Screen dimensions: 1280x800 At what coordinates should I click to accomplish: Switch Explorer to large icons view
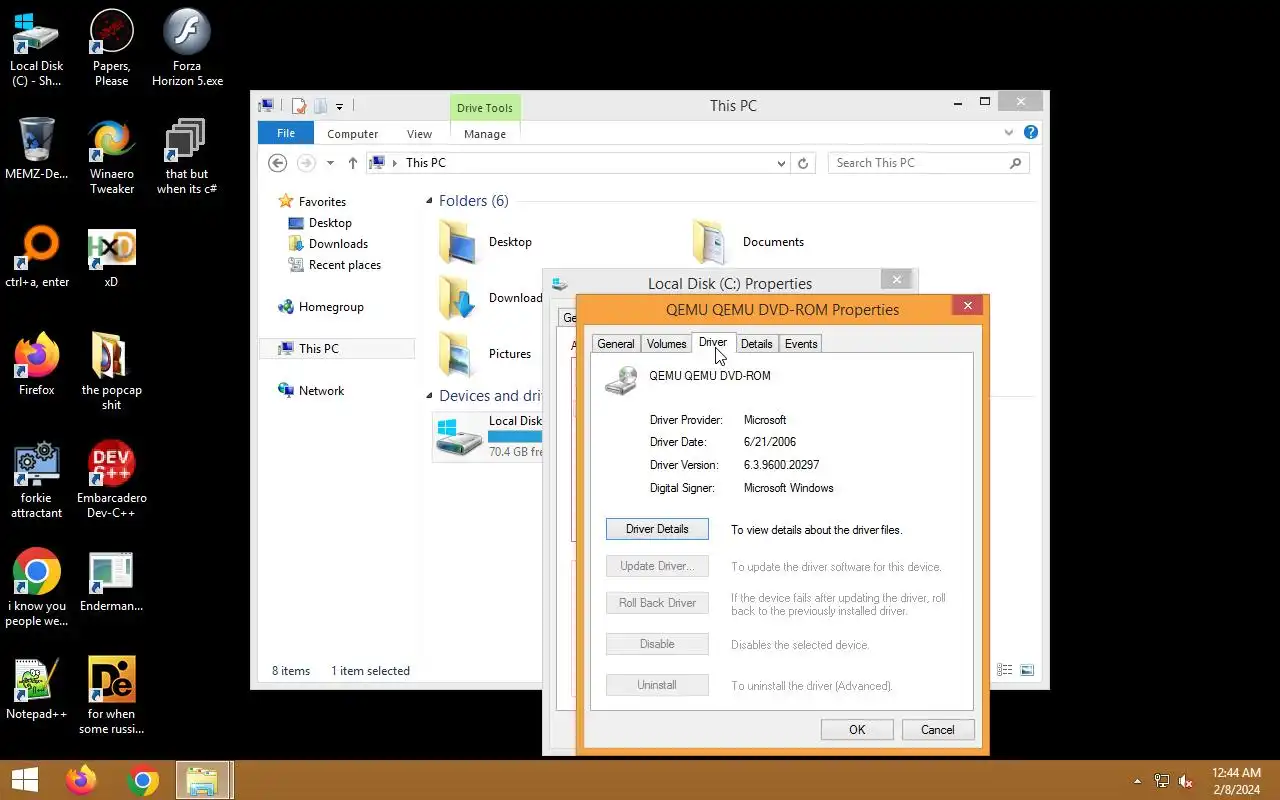(1026, 670)
